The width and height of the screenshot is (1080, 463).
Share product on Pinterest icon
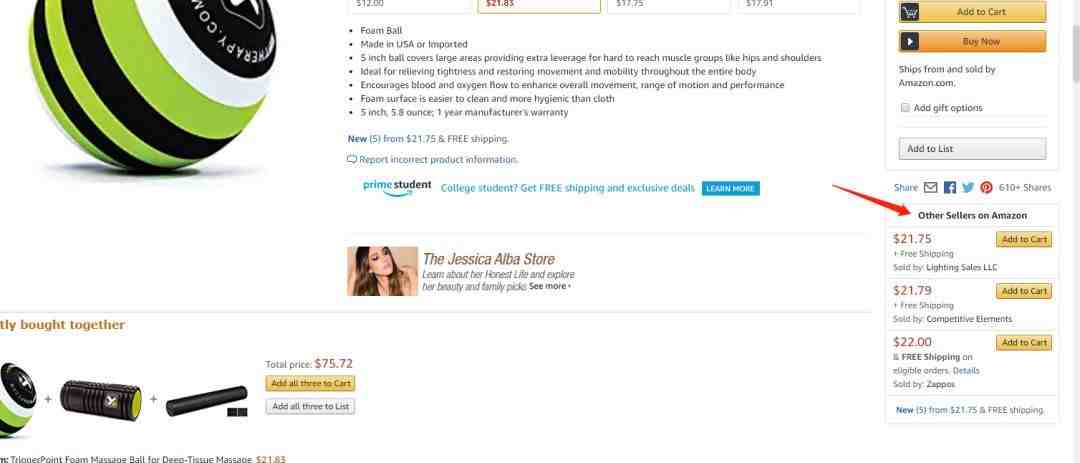(x=986, y=187)
